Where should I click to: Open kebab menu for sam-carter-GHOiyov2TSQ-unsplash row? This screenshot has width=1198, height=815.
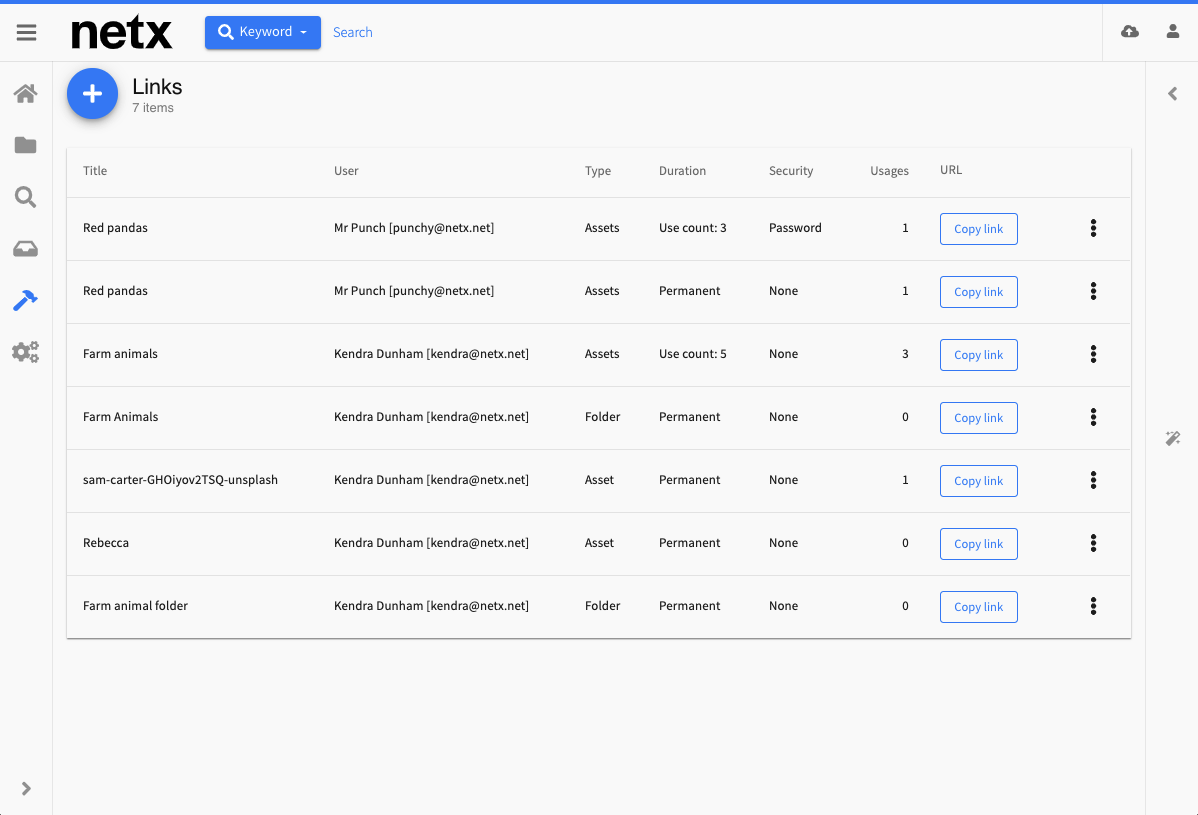pos(1093,480)
